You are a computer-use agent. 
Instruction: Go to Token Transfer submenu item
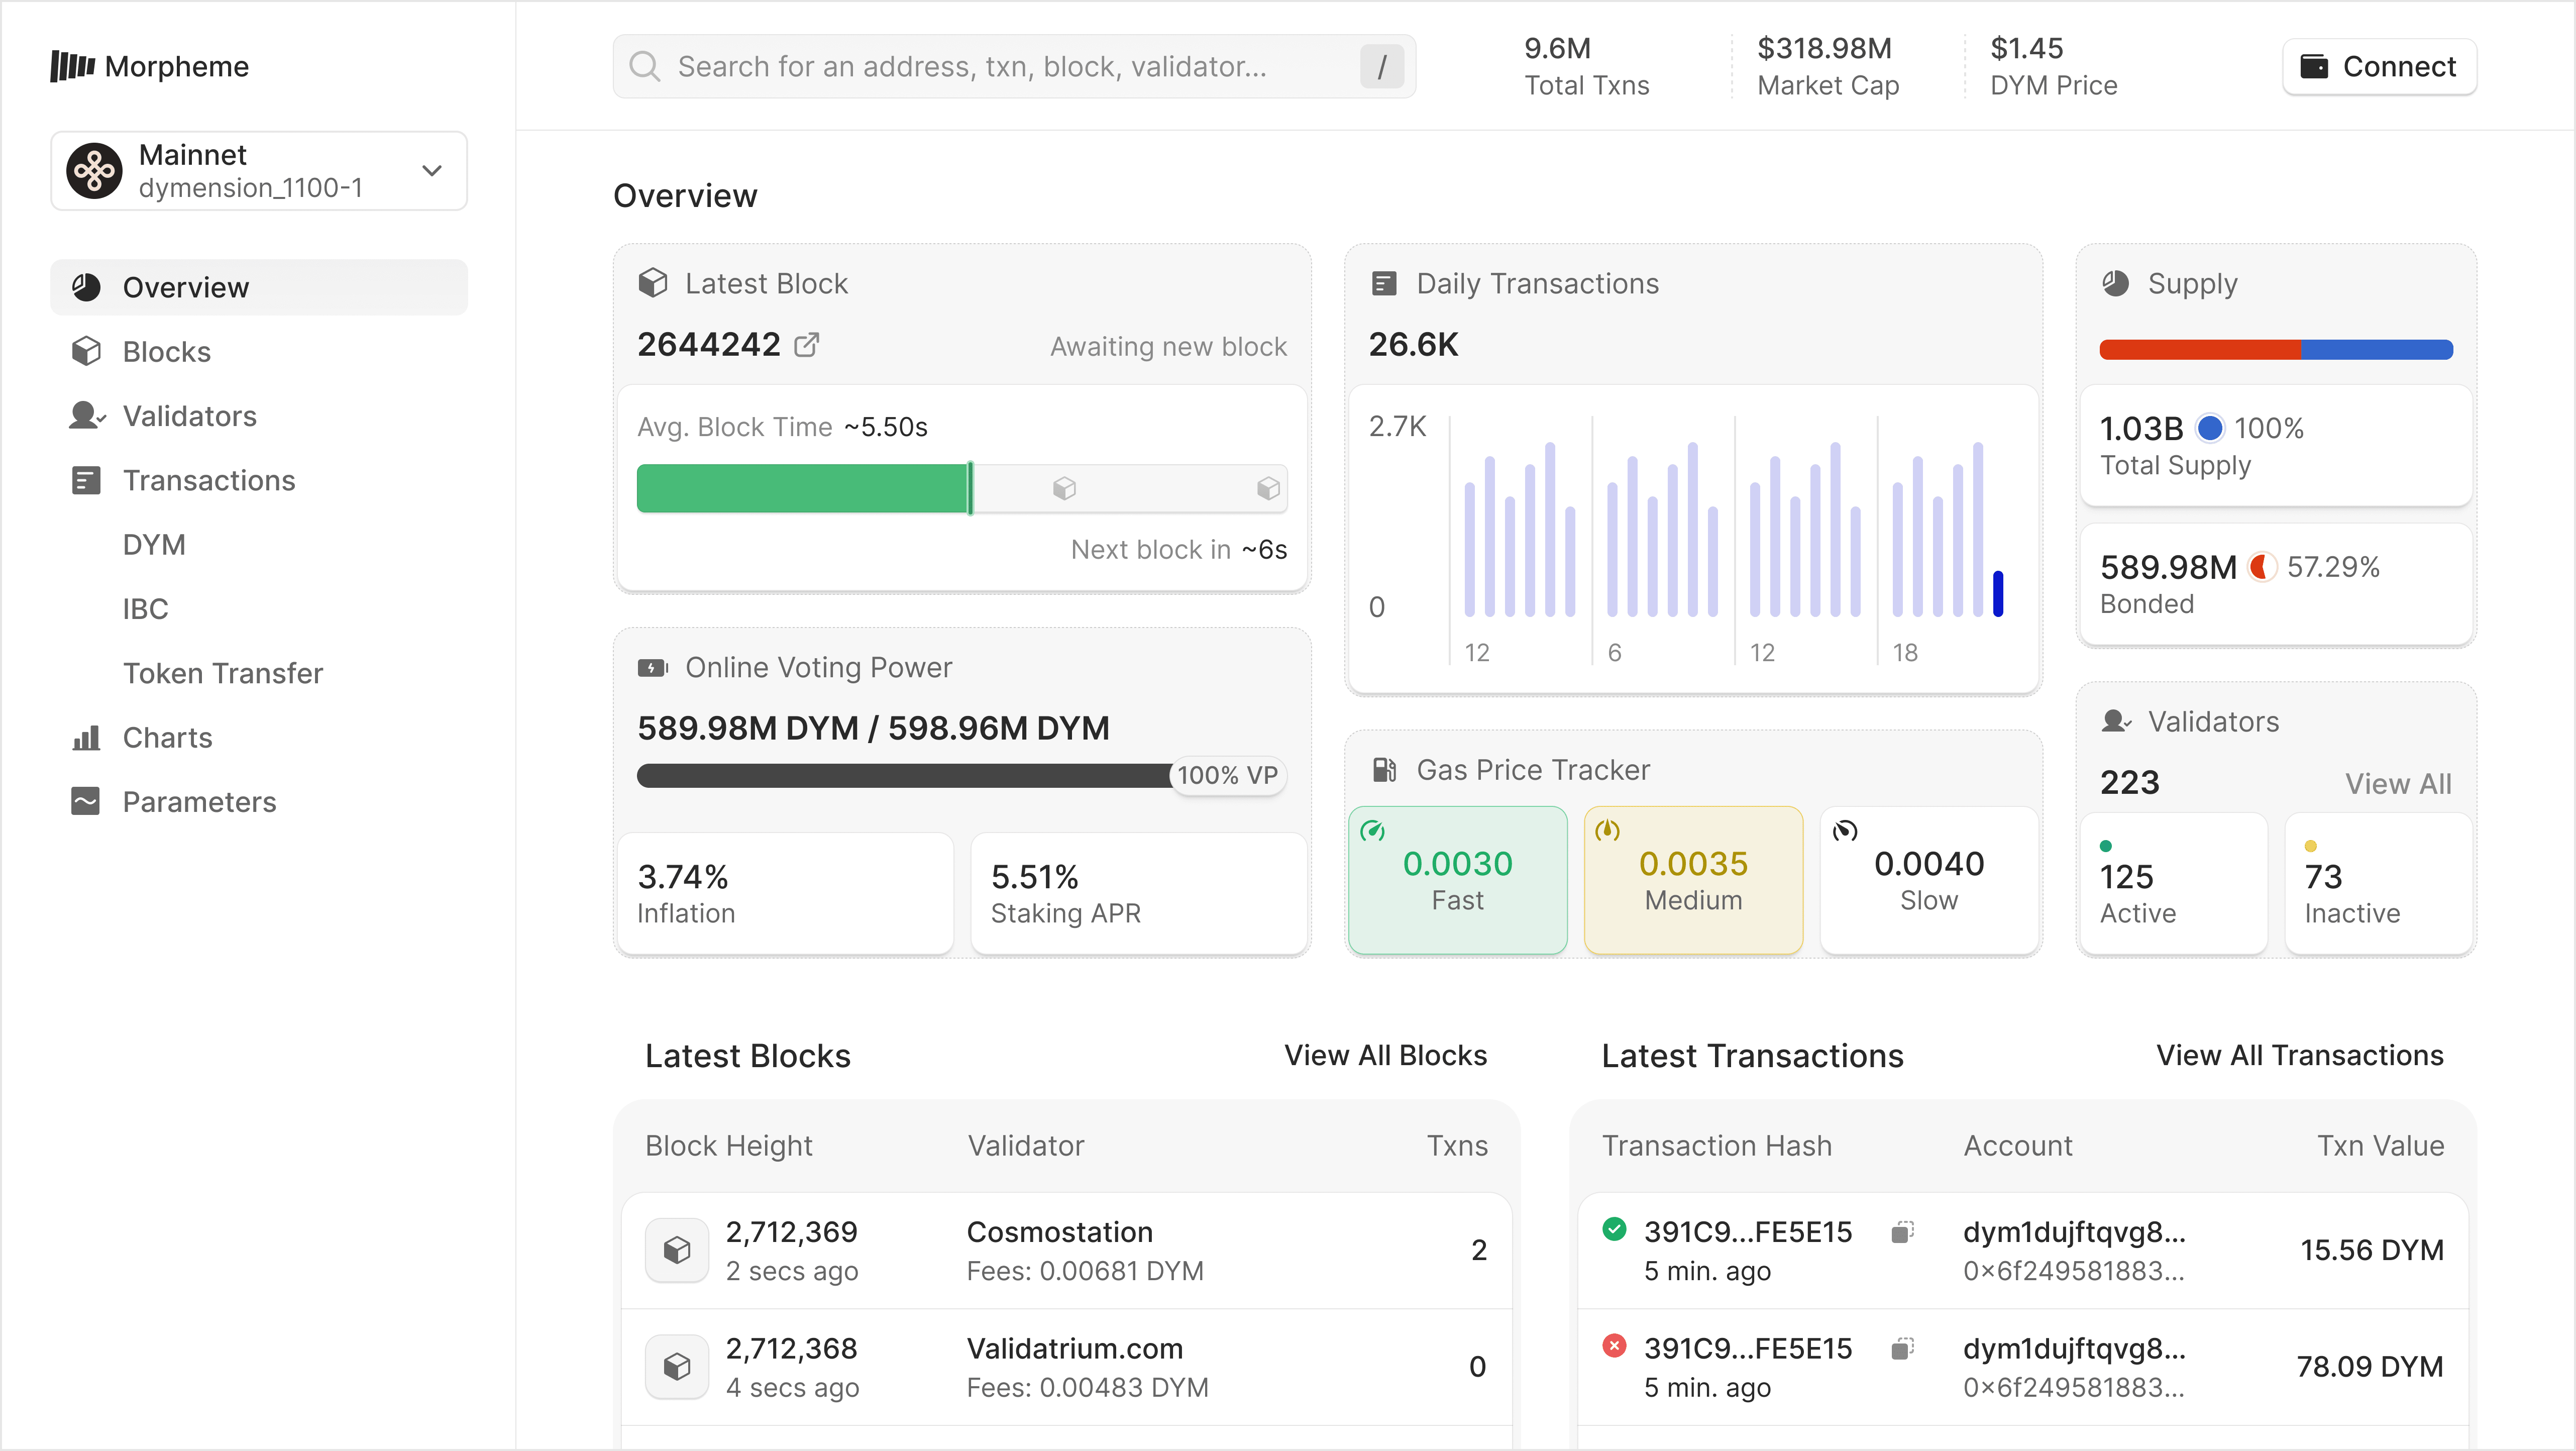(x=222, y=674)
